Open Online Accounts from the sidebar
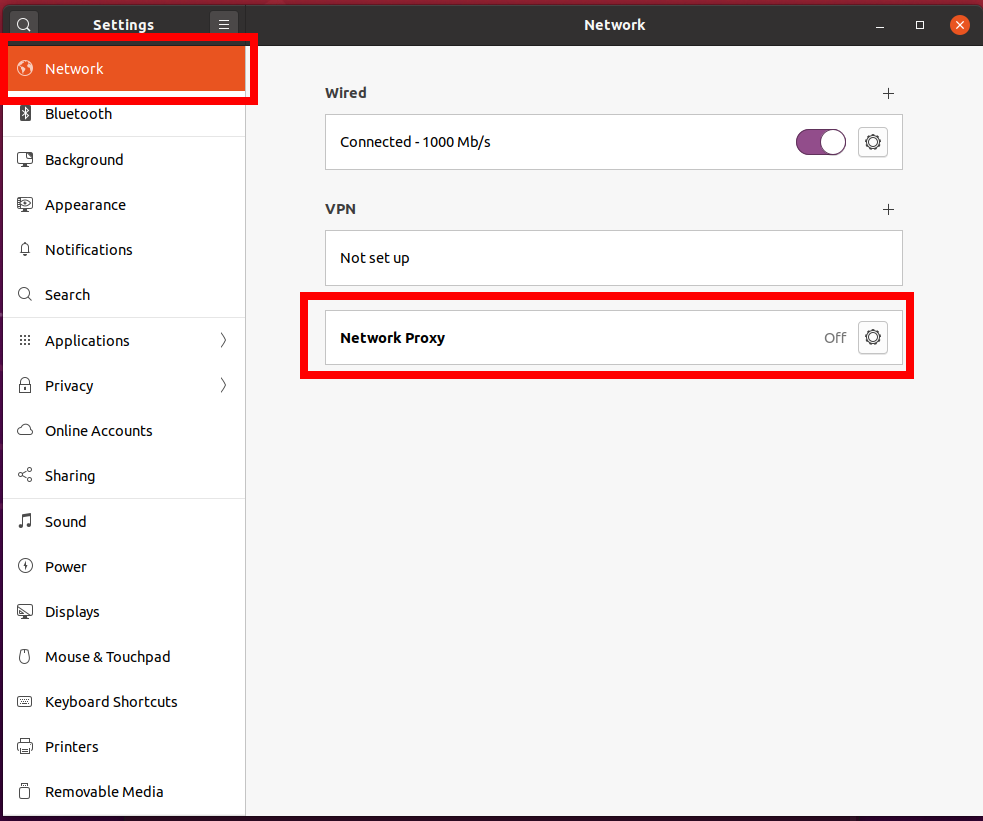This screenshot has width=983, height=821. pyautogui.click(x=98, y=430)
